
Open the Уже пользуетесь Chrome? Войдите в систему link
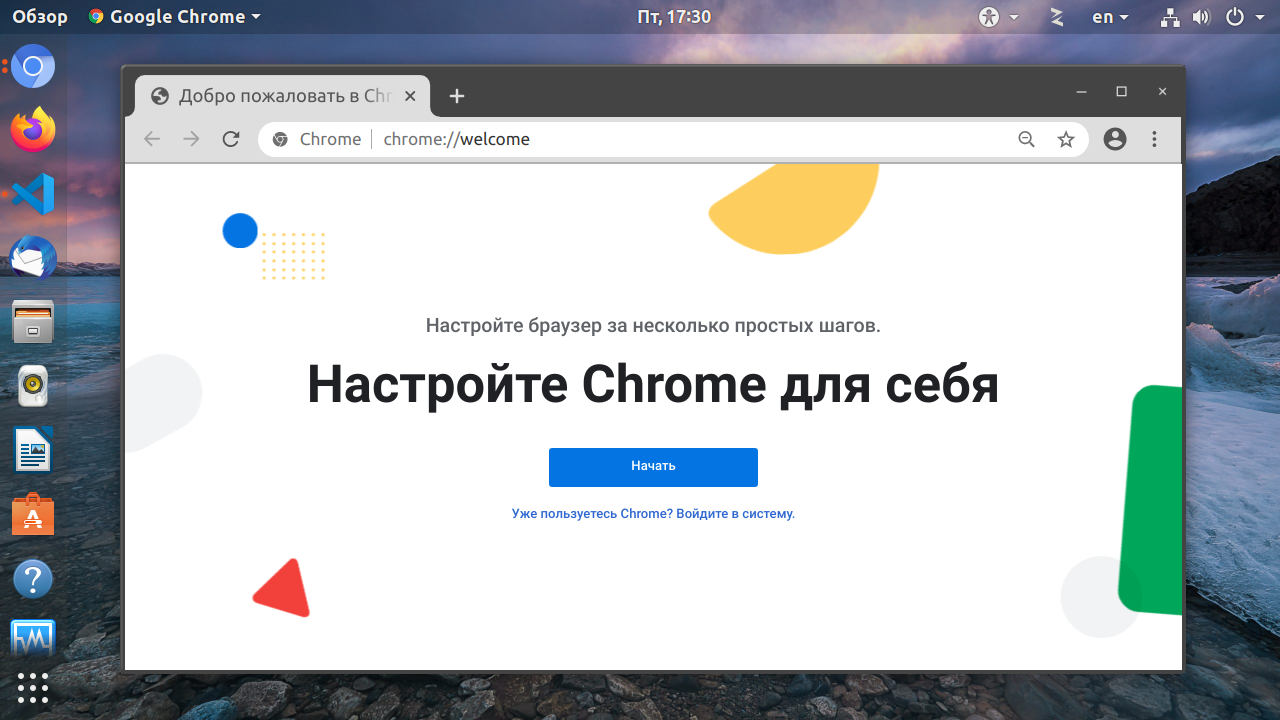pyautogui.click(x=653, y=514)
